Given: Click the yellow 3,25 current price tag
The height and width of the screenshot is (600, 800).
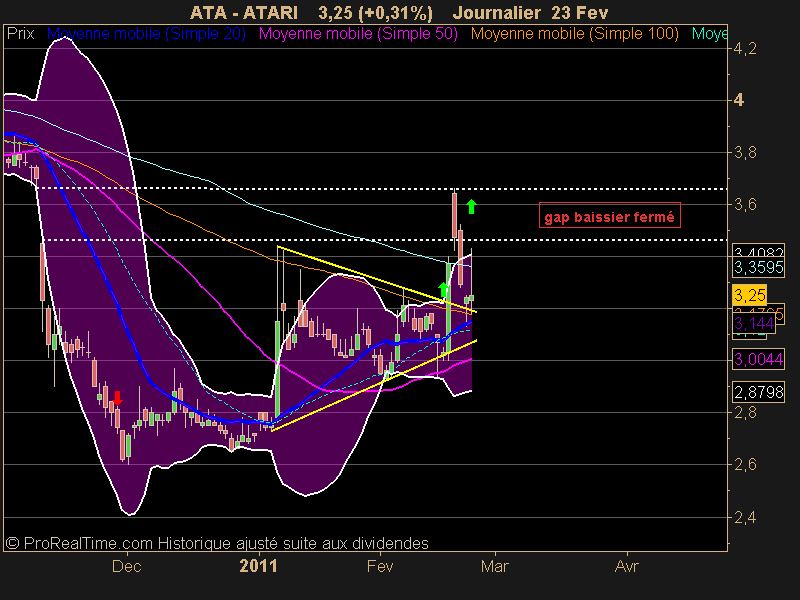Looking at the screenshot, I should pyautogui.click(x=749, y=295).
